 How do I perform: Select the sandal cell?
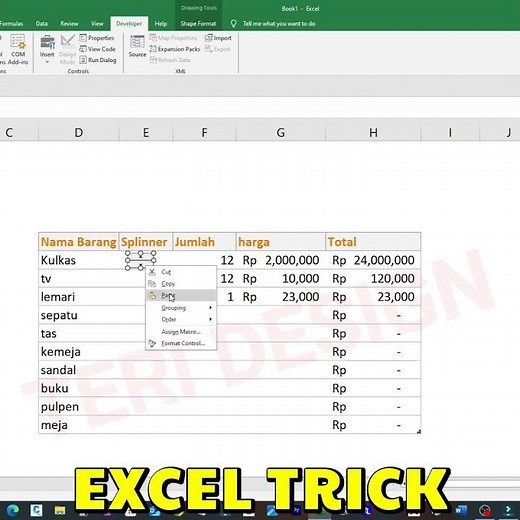click(79, 370)
